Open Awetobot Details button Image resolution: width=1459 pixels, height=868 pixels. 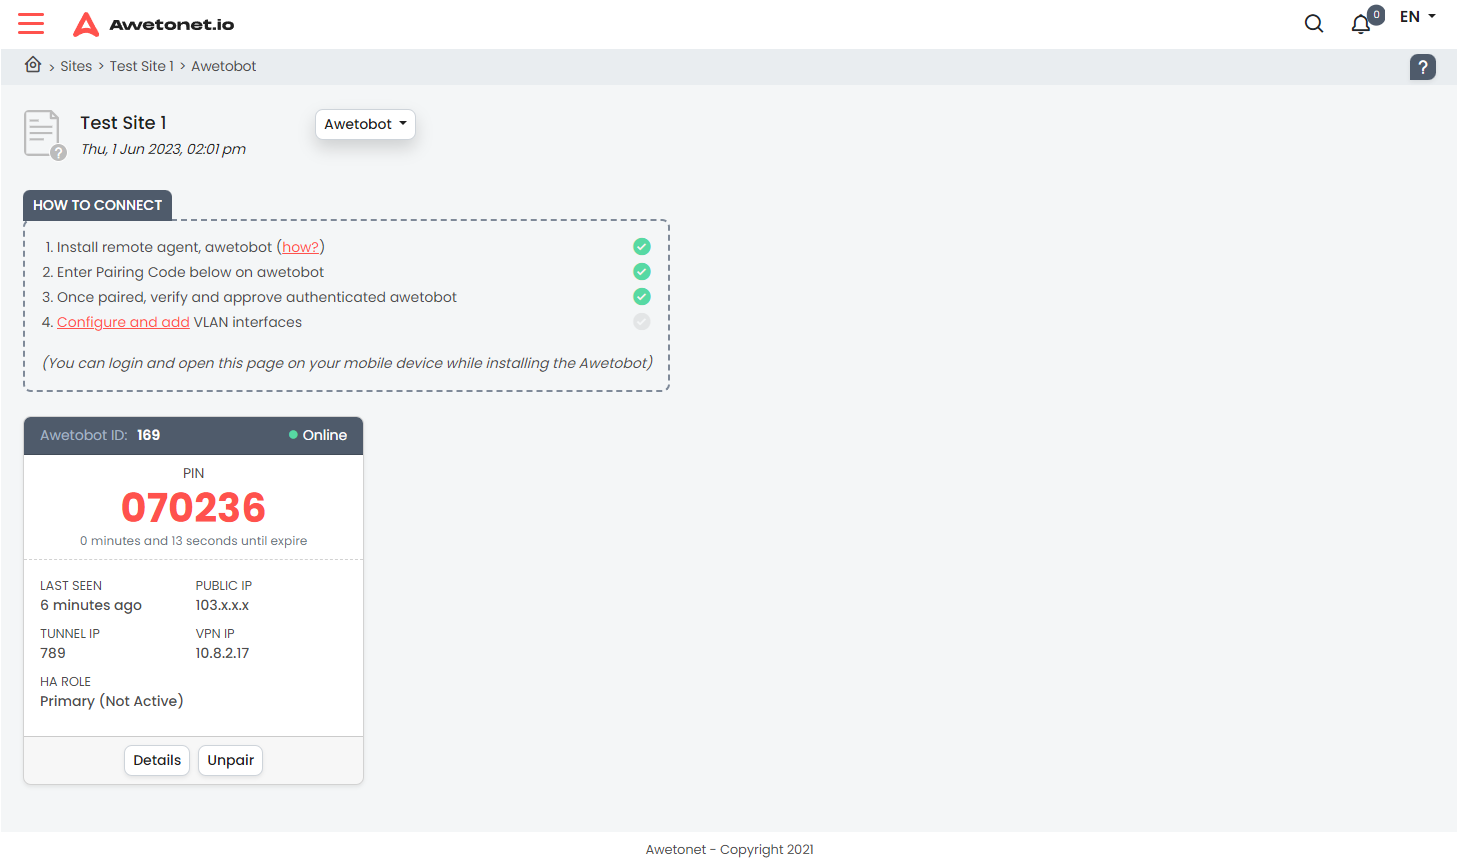click(x=157, y=760)
